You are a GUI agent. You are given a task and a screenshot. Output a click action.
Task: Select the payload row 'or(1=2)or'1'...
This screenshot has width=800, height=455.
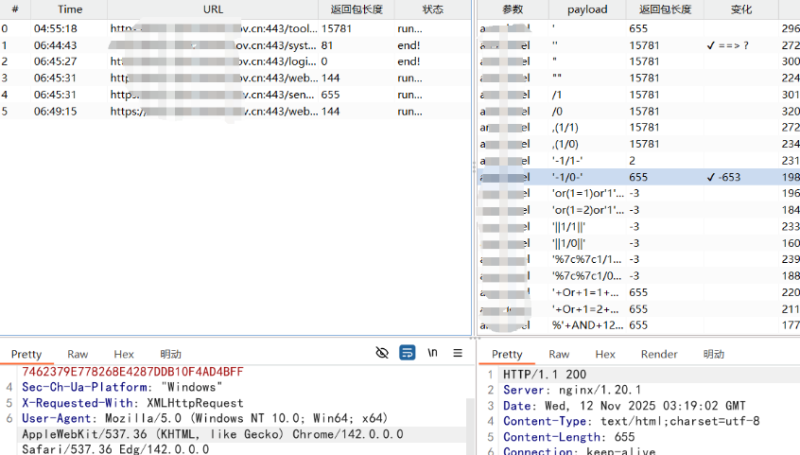[638, 210]
